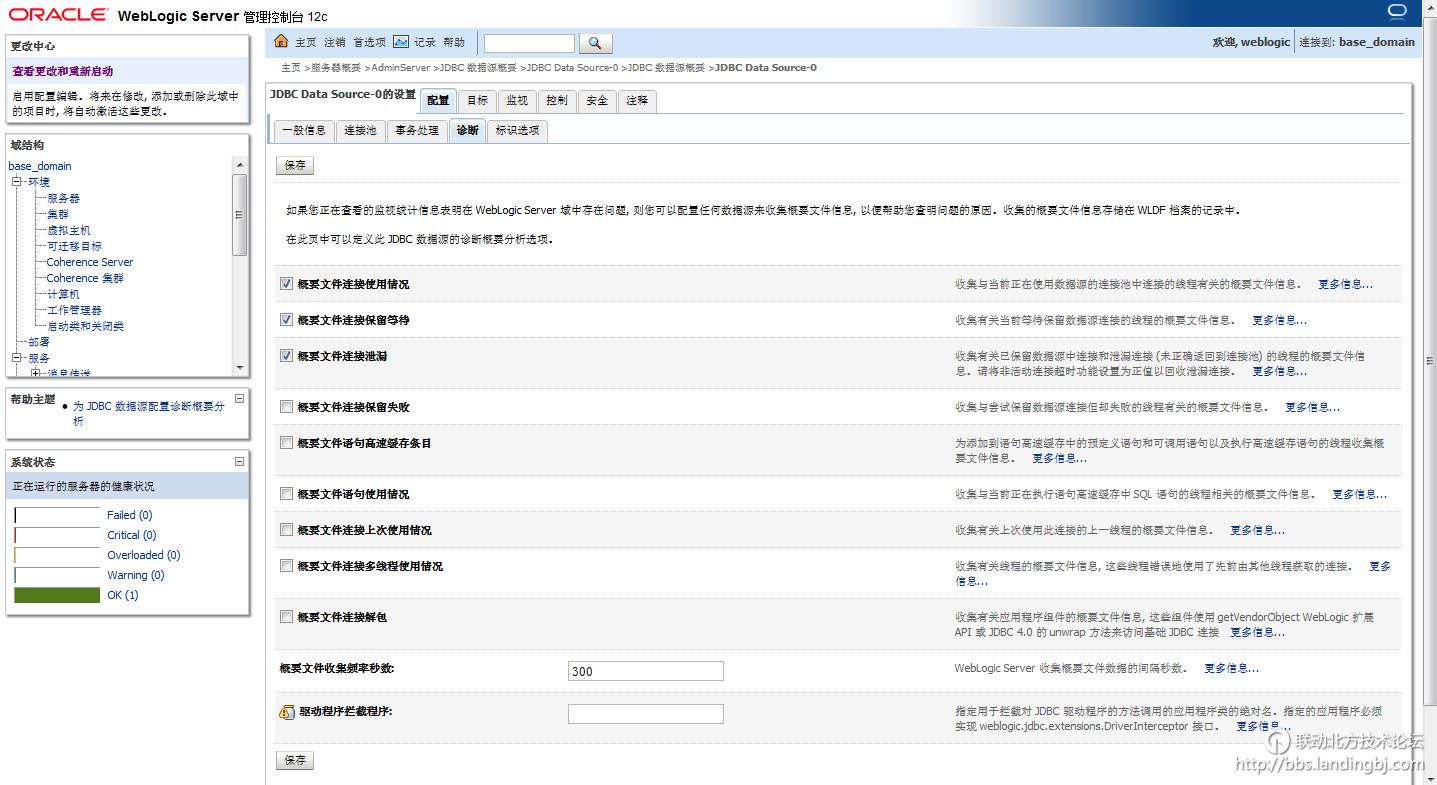Click the 概要文件收集频率秒数 input field

(x=645, y=670)
